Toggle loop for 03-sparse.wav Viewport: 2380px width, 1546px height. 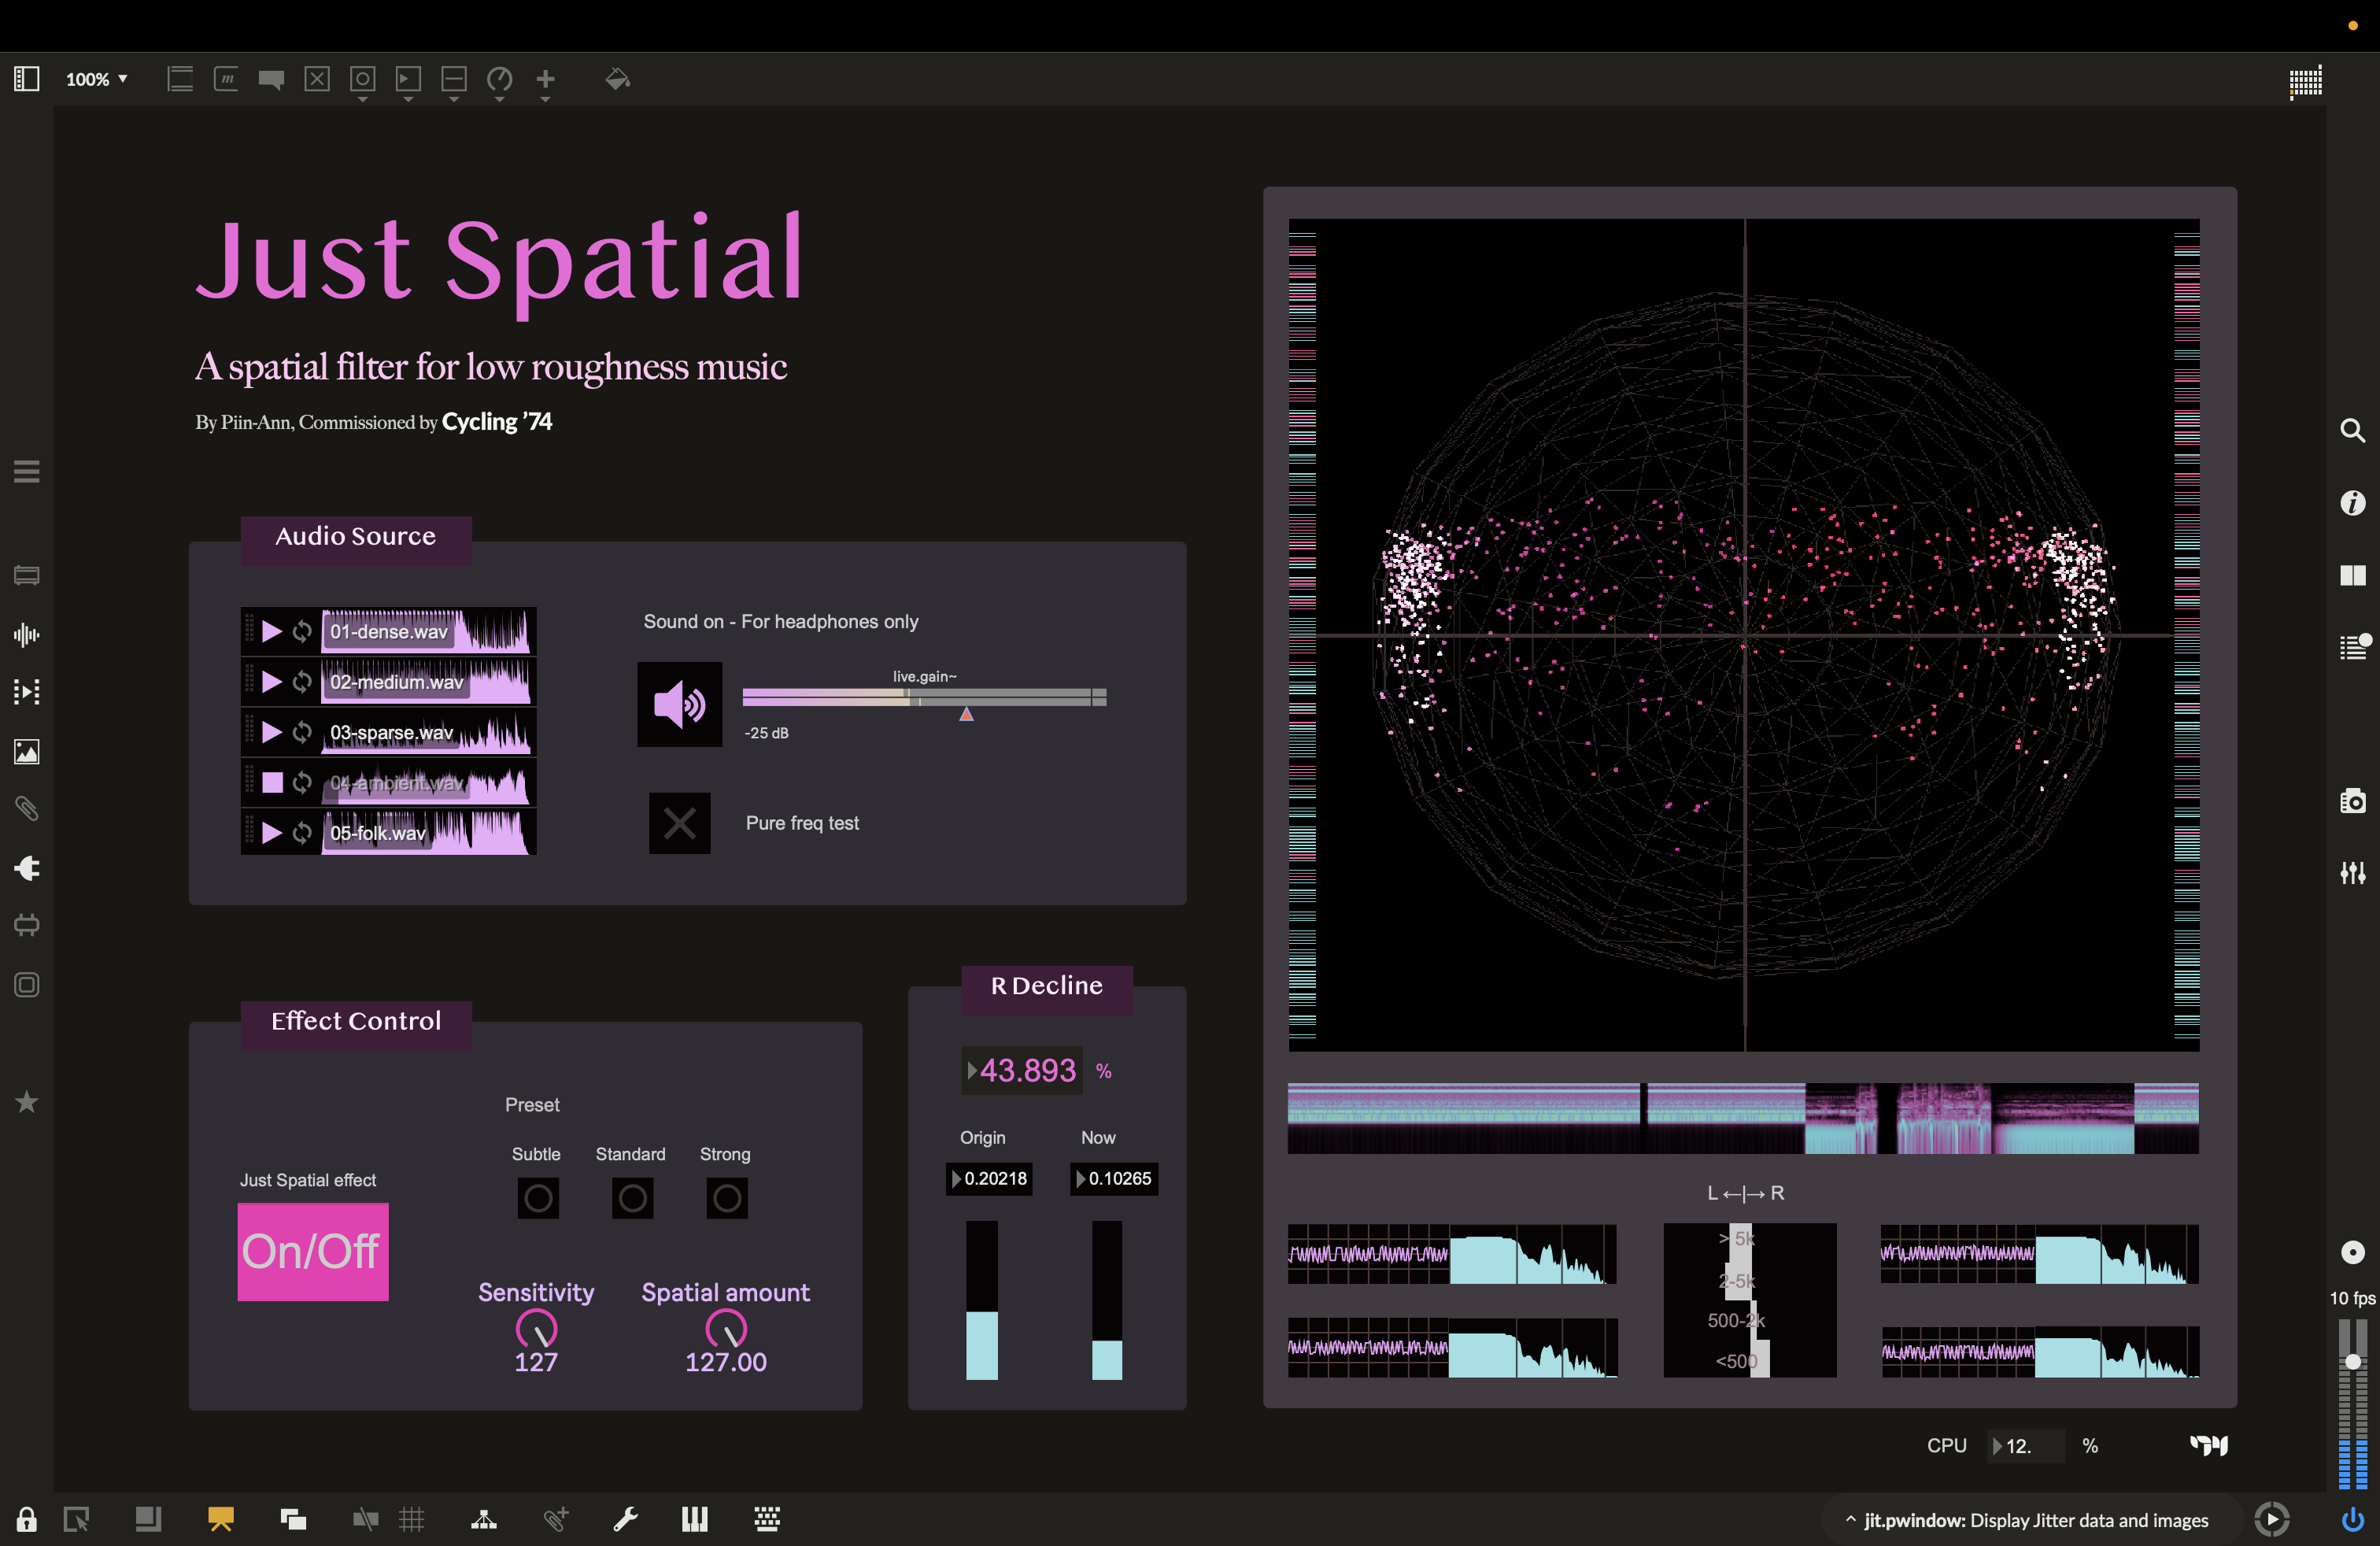[x=302, y=732]
